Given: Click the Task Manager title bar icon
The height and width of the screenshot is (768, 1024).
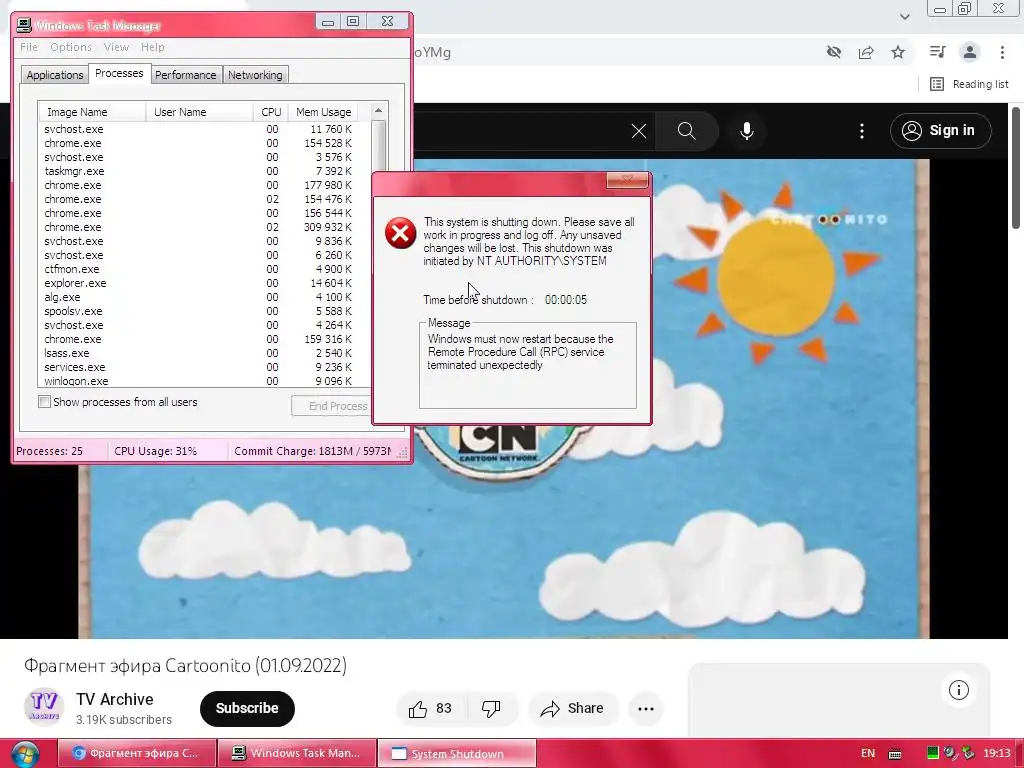Looking at the screenshot, I should point(24,25).
